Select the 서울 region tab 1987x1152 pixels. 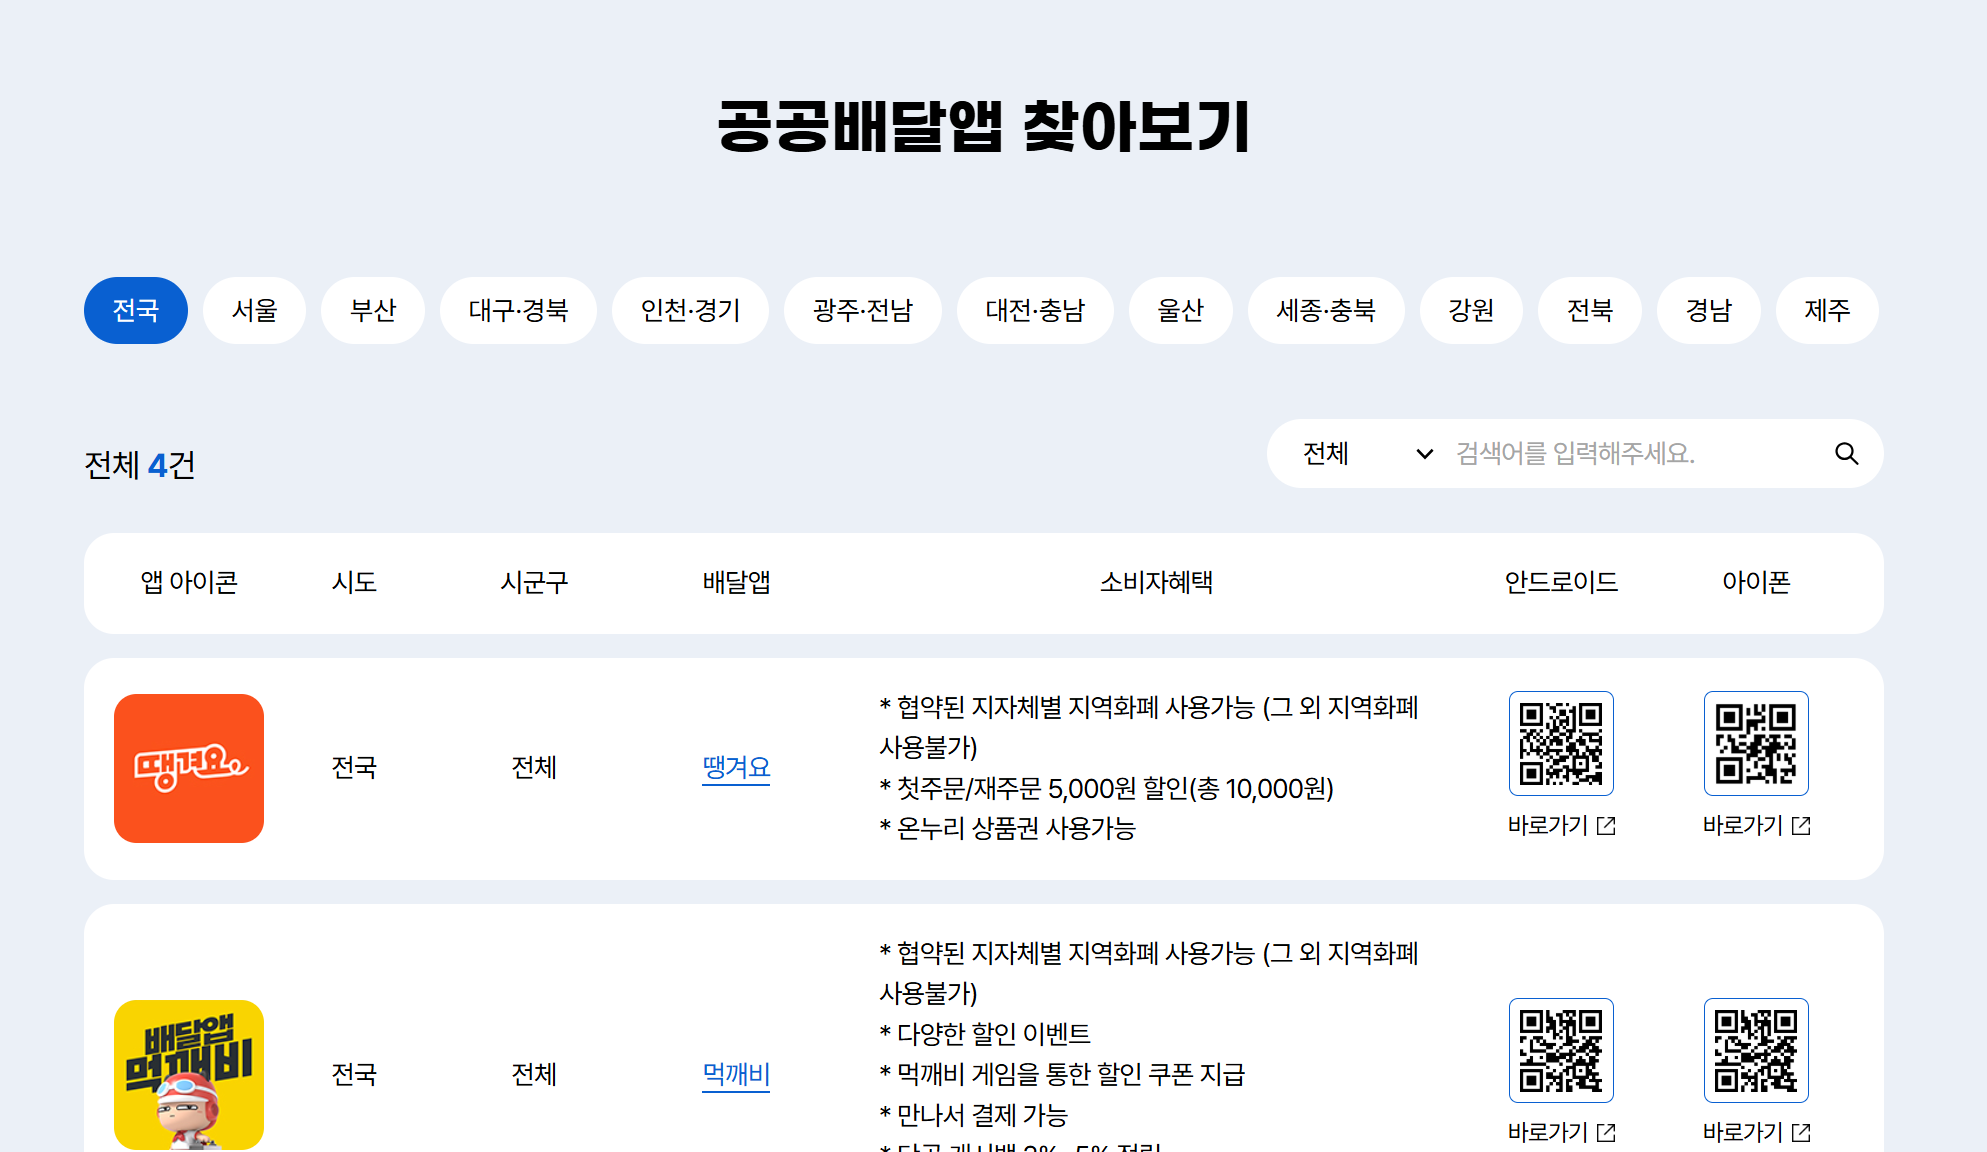point(254,311)
